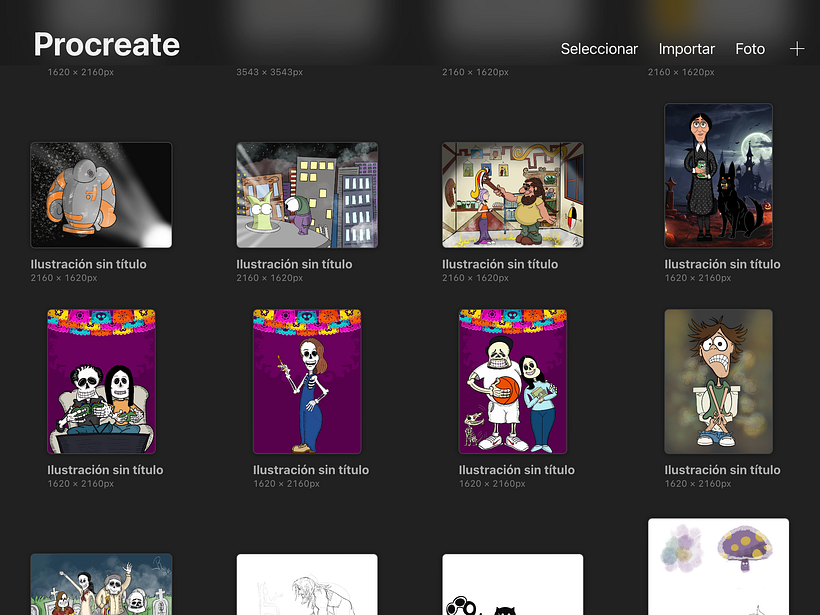
Task: Click the Seleccionar button
Action: (x=598, y=49)
